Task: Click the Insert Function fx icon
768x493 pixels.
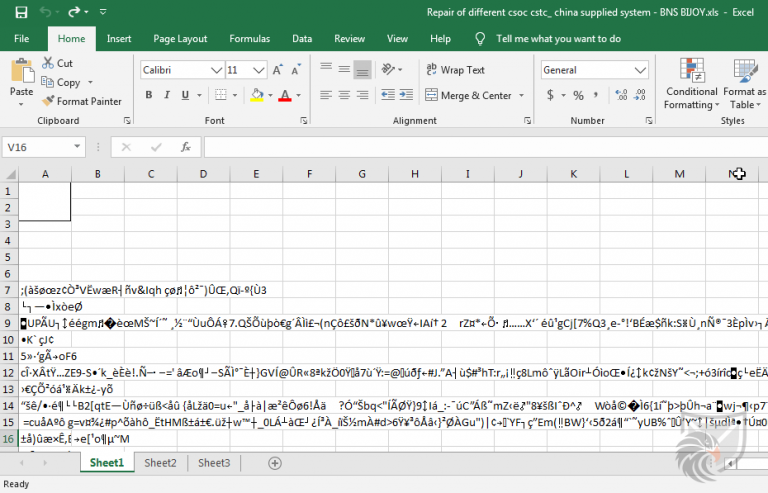Action: tap(186, 147)
